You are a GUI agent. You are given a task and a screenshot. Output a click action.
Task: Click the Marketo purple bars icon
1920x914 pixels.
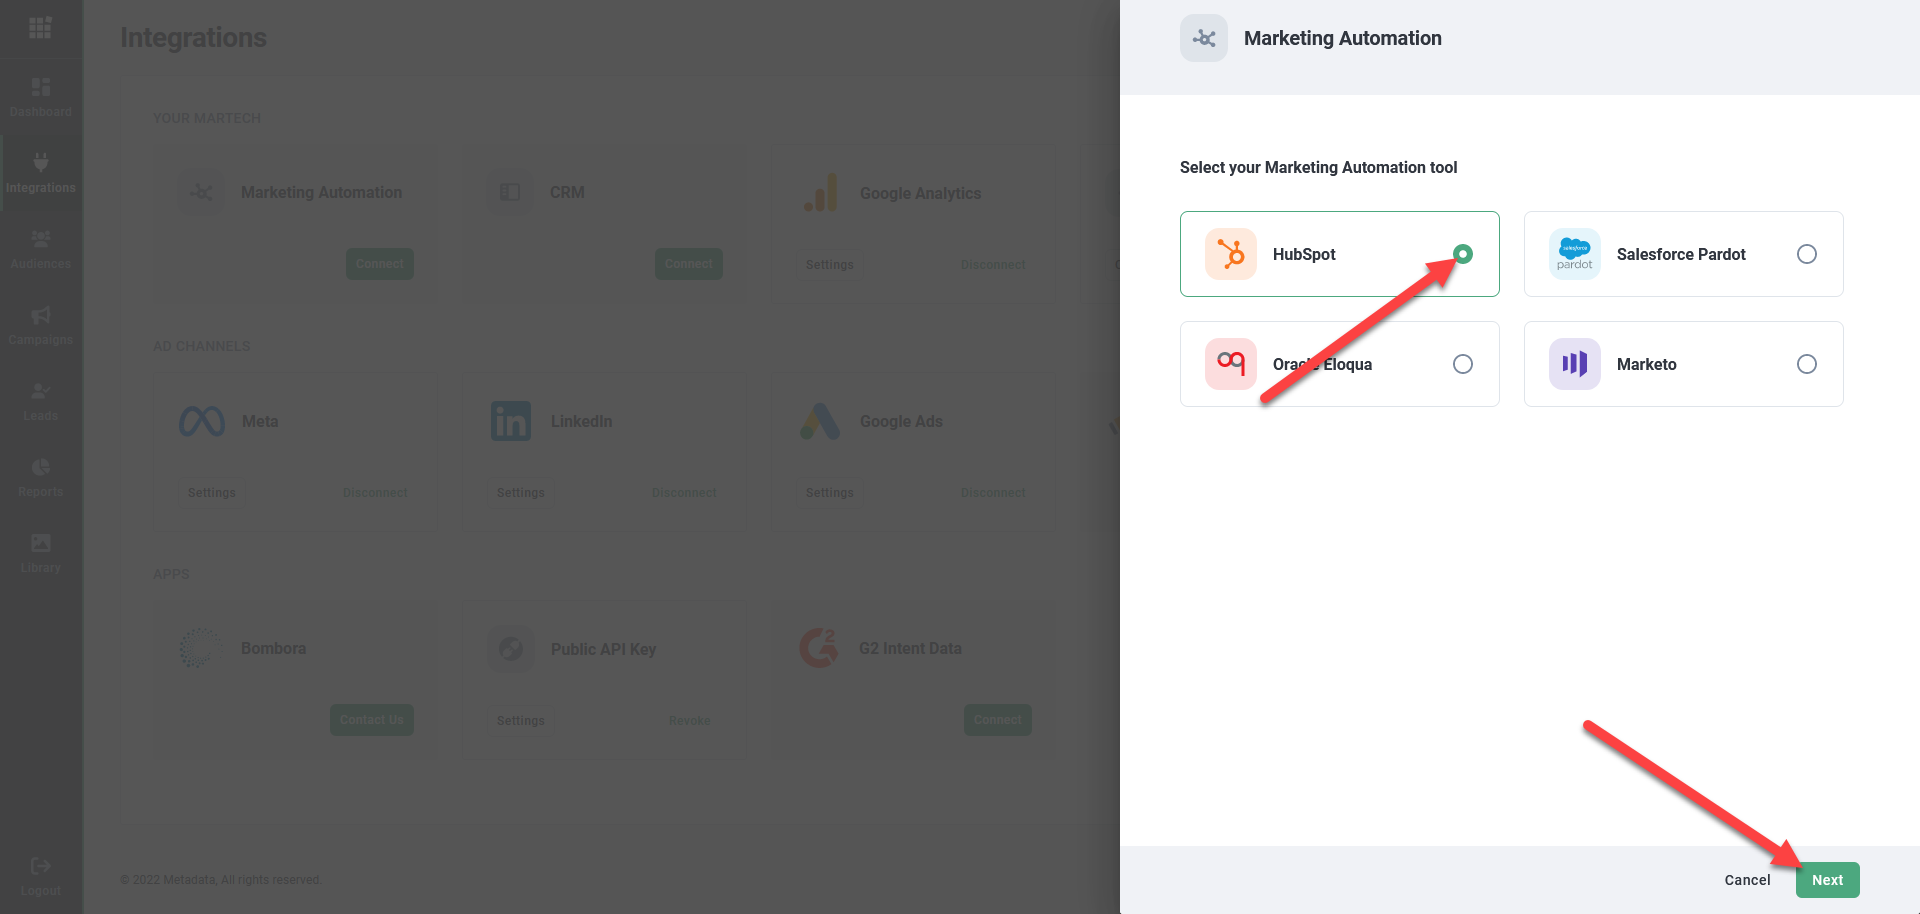(x=1574, y=364)
